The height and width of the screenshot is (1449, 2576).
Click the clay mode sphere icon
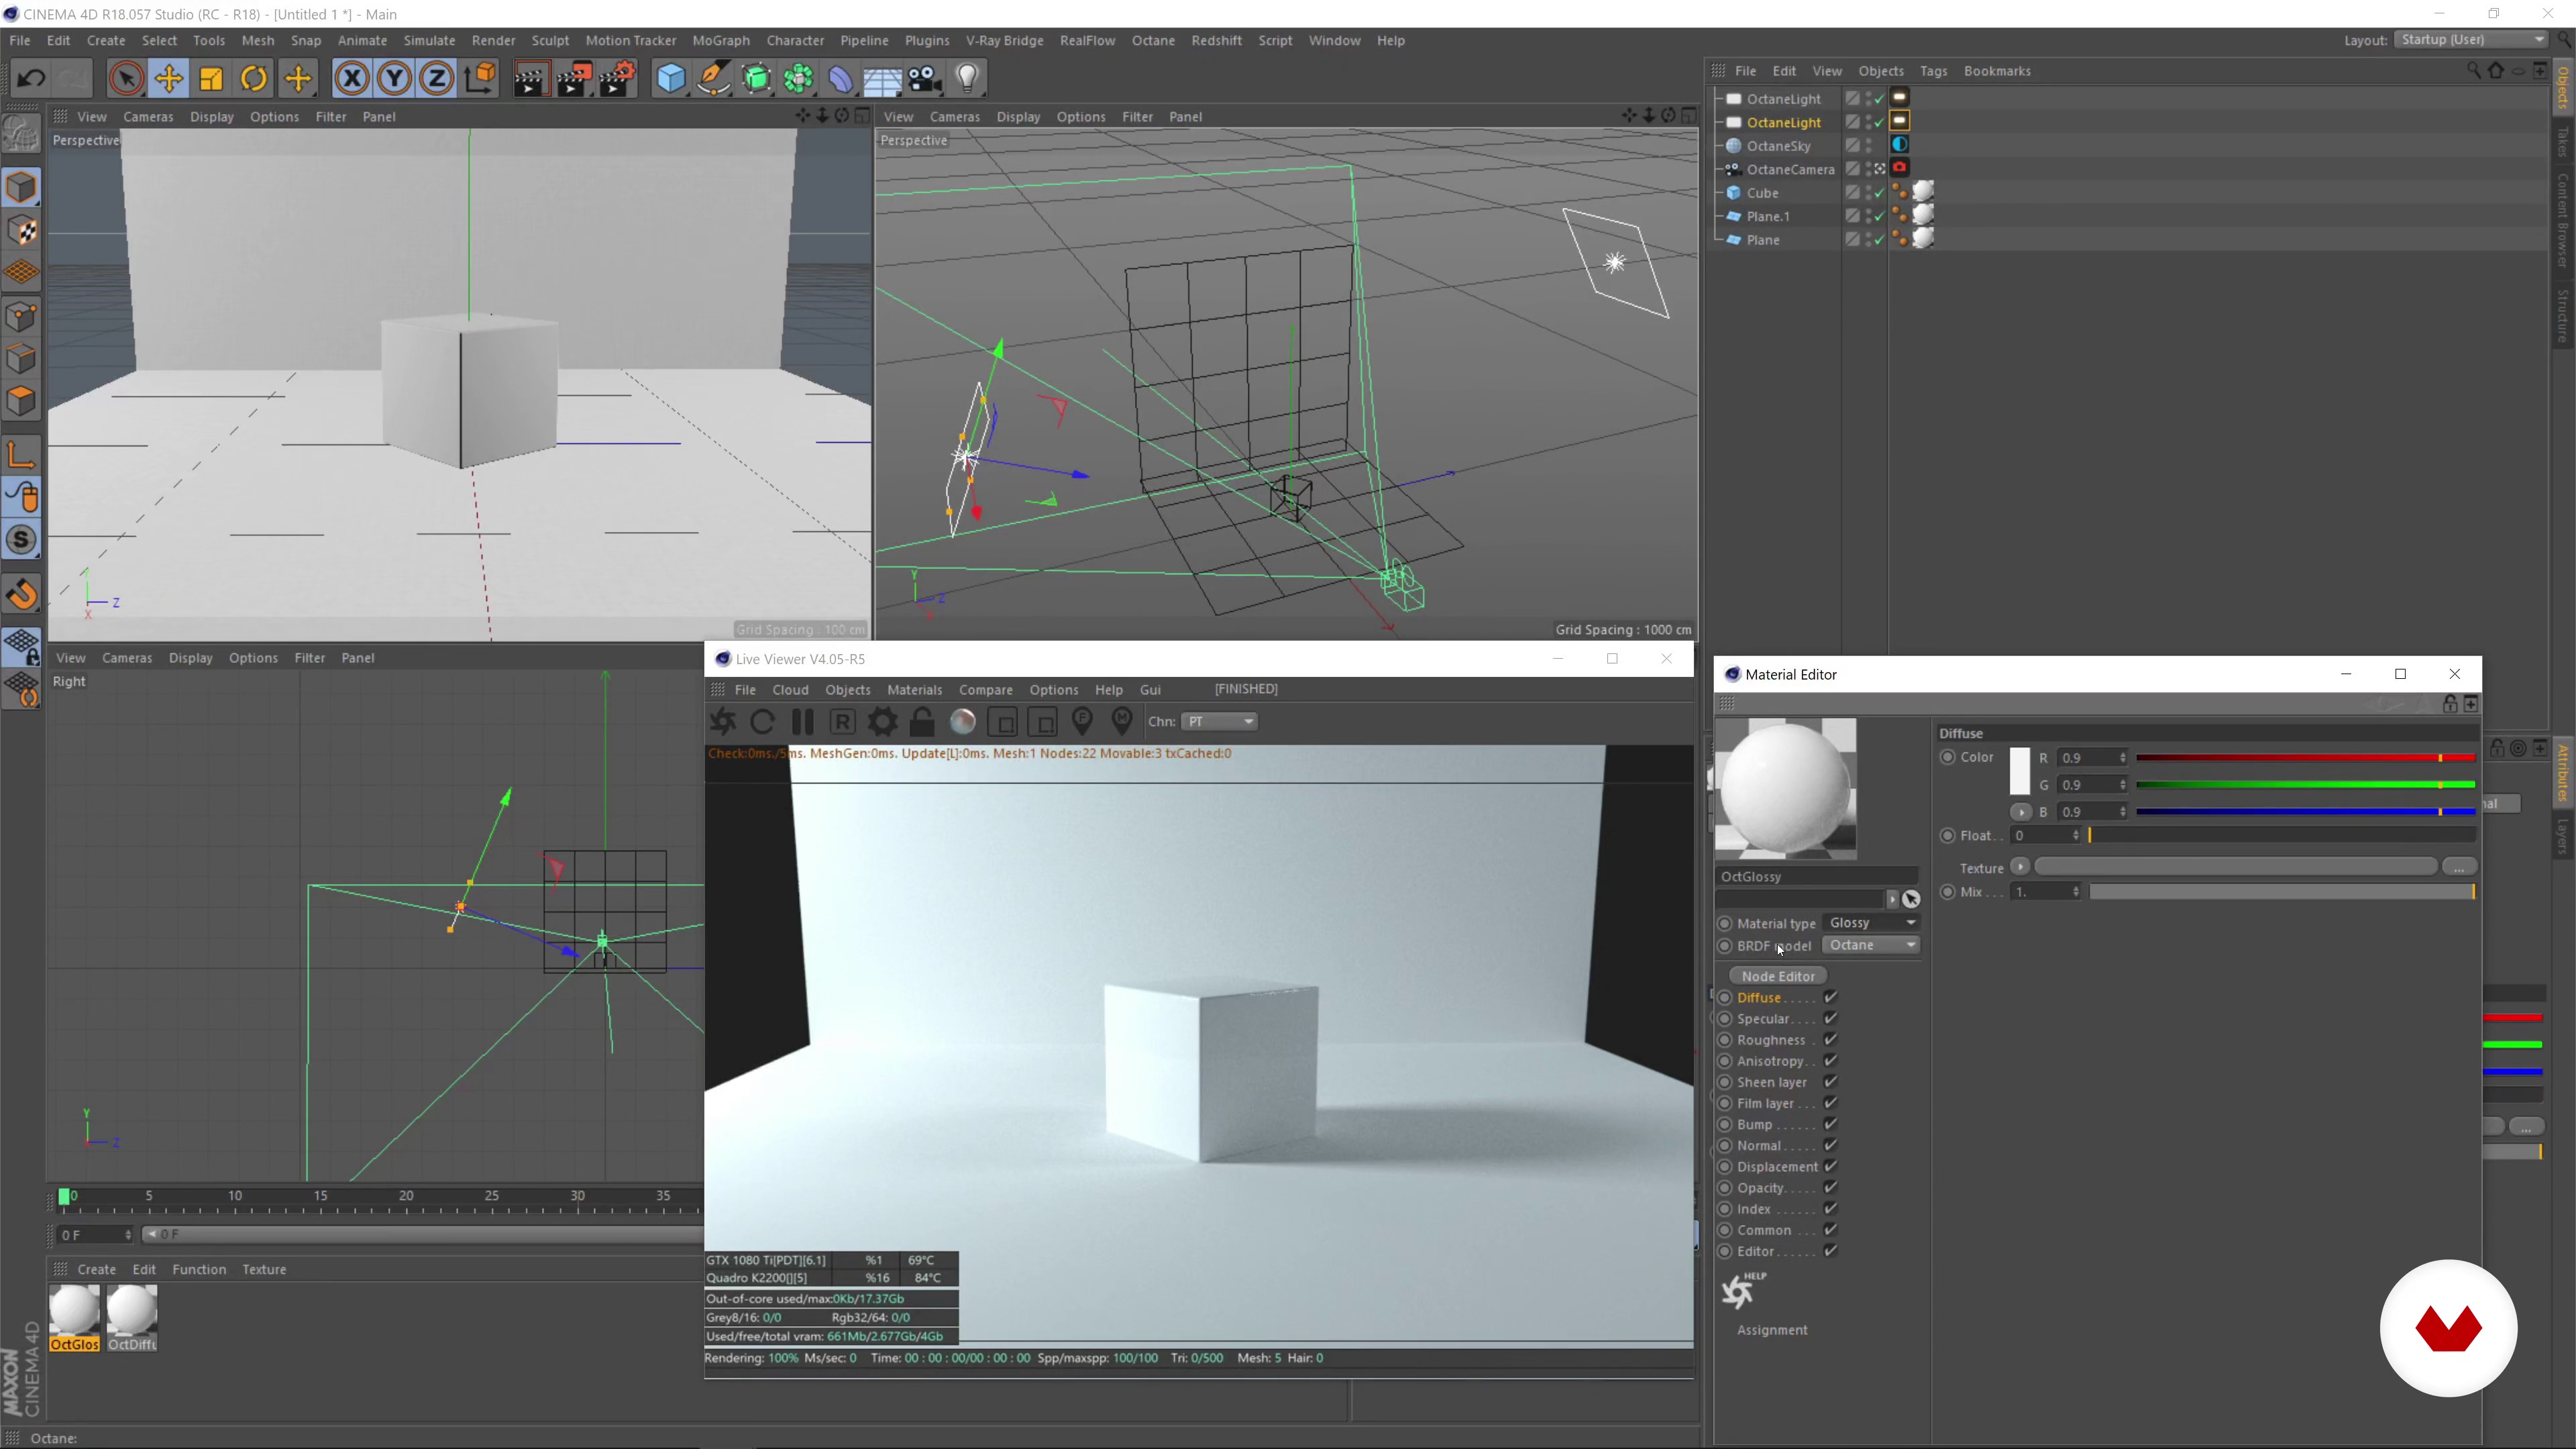[x=962, y=721]
